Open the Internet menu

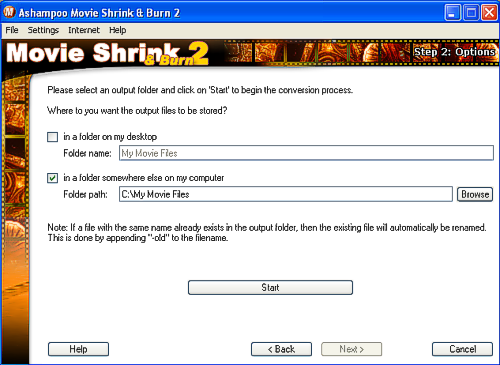pyautogui.click(x=84, y=30)
